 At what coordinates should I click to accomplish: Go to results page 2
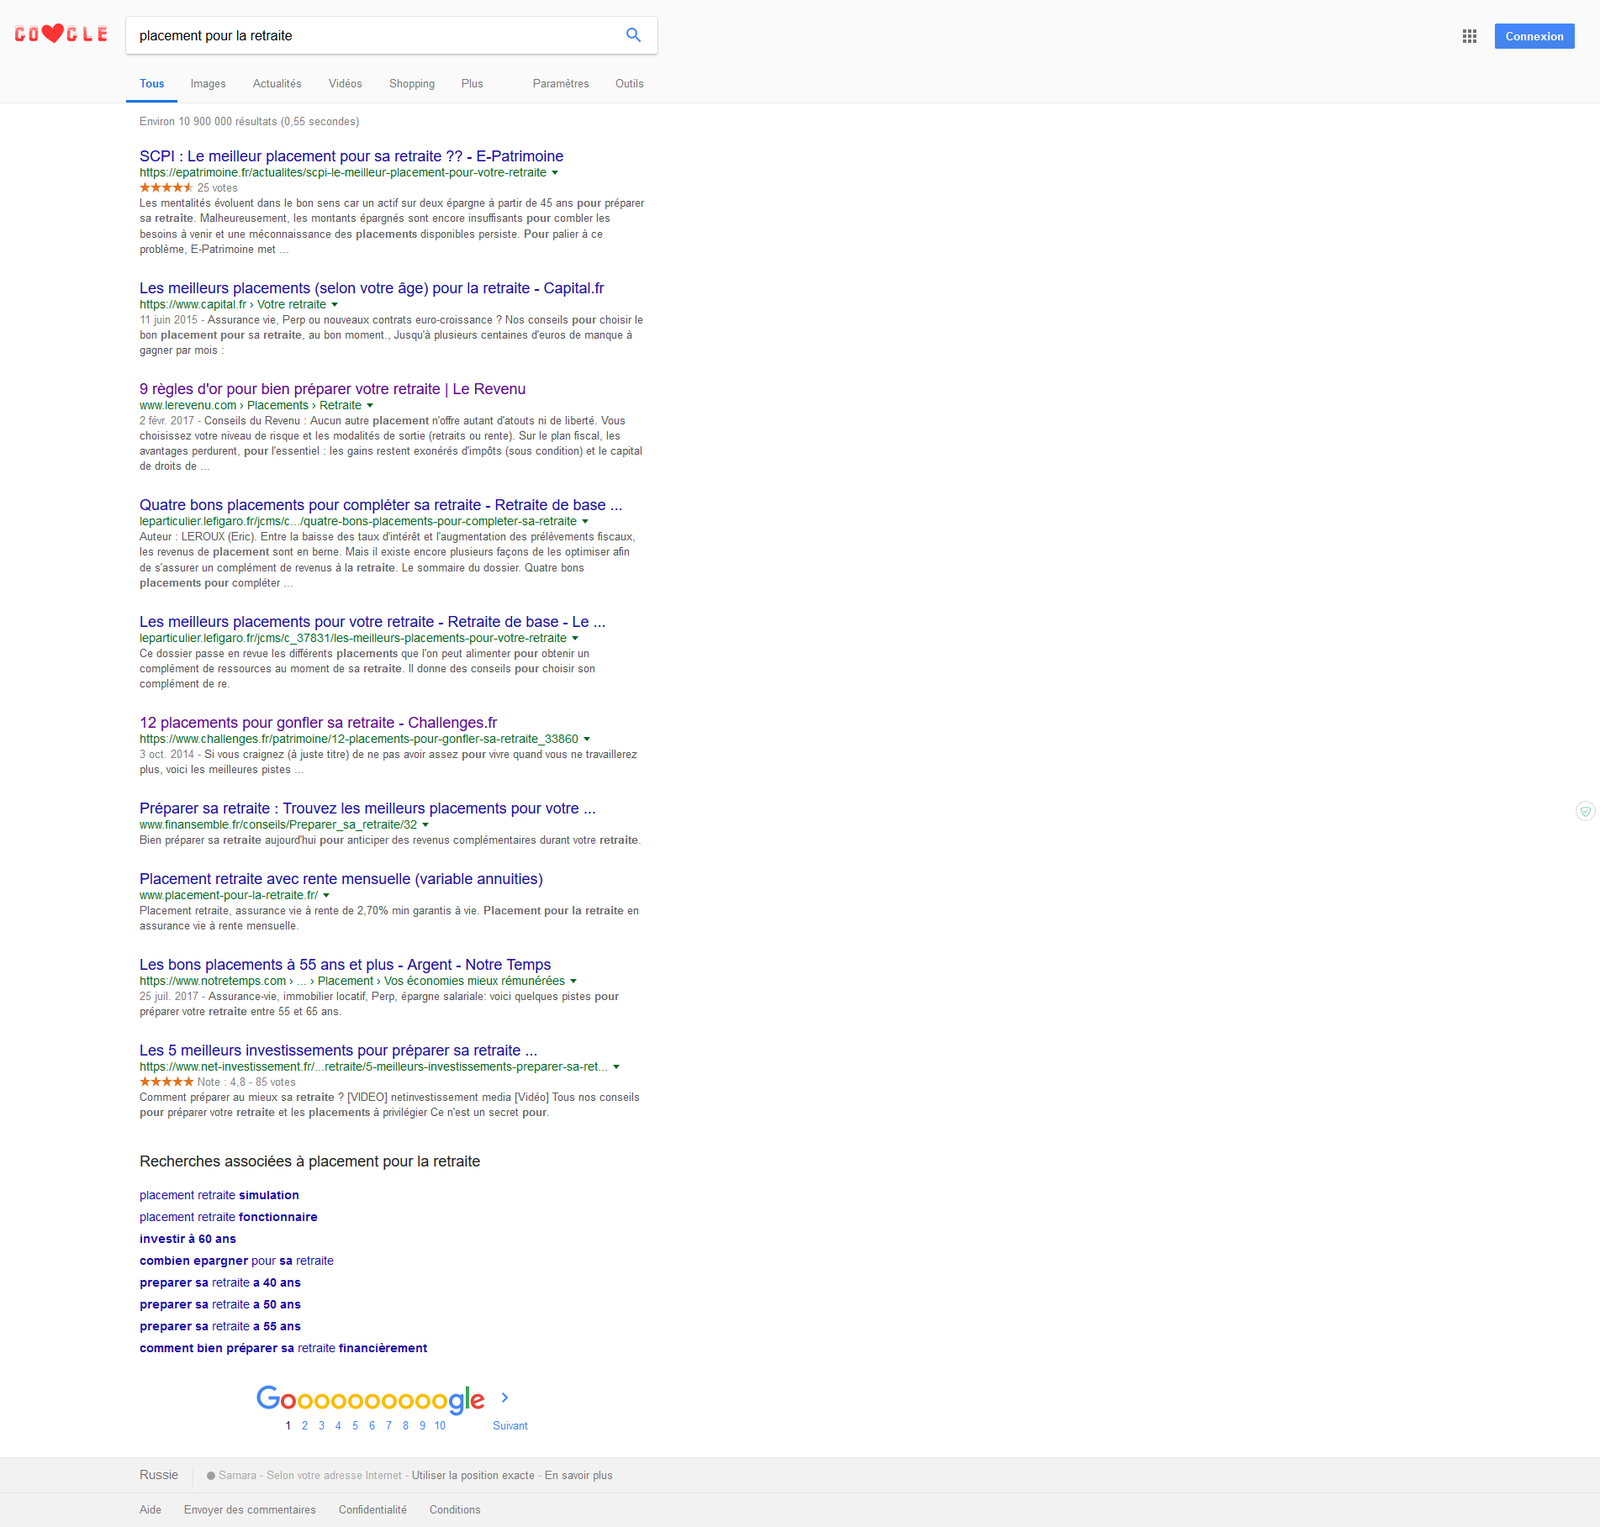click(305, 1426)
